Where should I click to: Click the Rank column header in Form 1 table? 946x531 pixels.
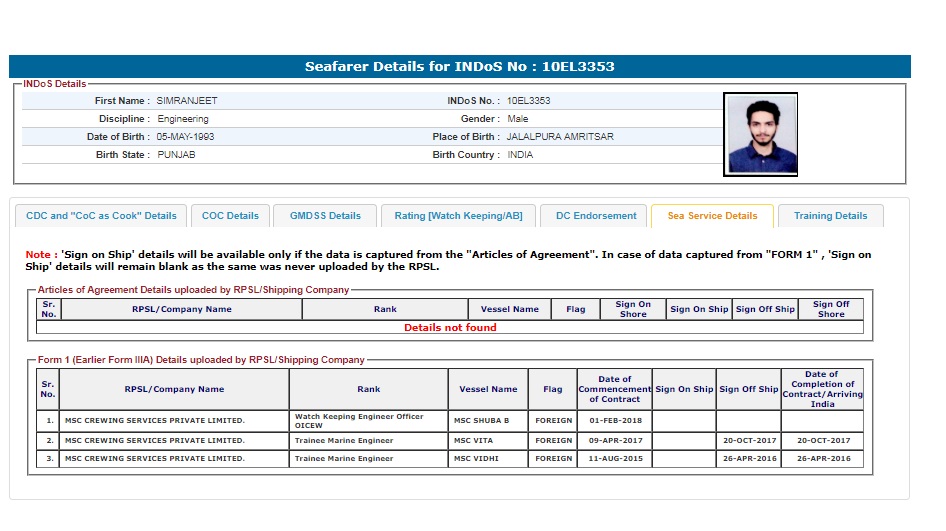[x=368, y=390]
